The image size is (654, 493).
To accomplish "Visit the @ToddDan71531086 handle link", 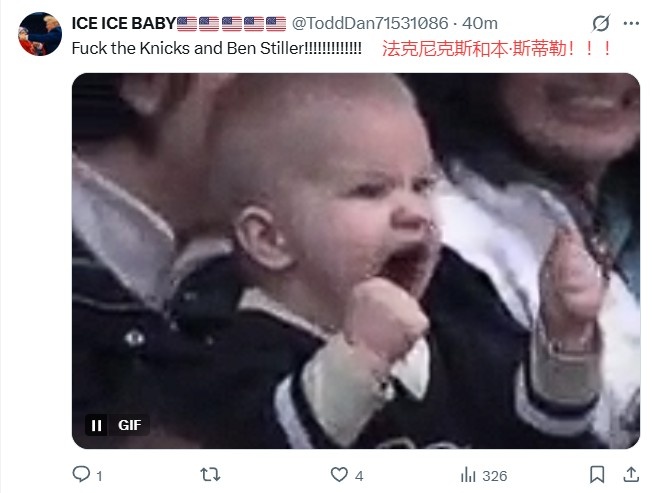I will tap(370, 23).
